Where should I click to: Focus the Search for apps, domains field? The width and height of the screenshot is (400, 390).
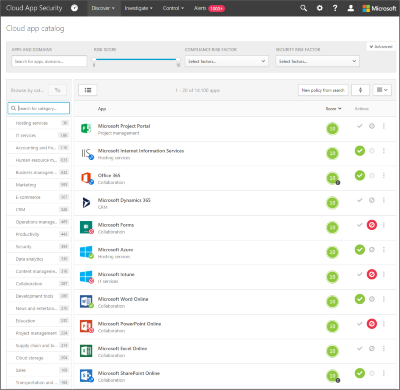(x=49, y=61)
